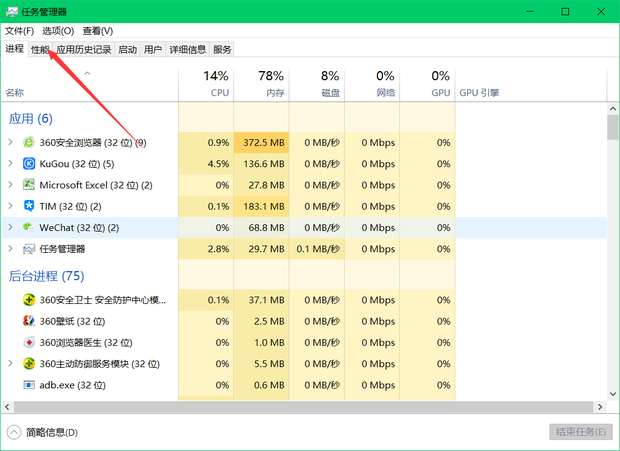The image size is (620, 451).
Task: Open the 选项(O) menu
Action: point(58,31)
